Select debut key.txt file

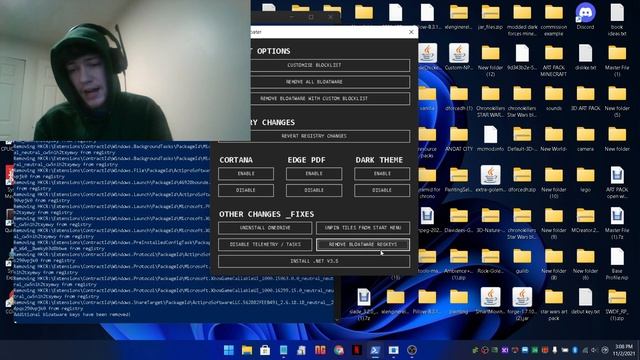tap(585, 301)
